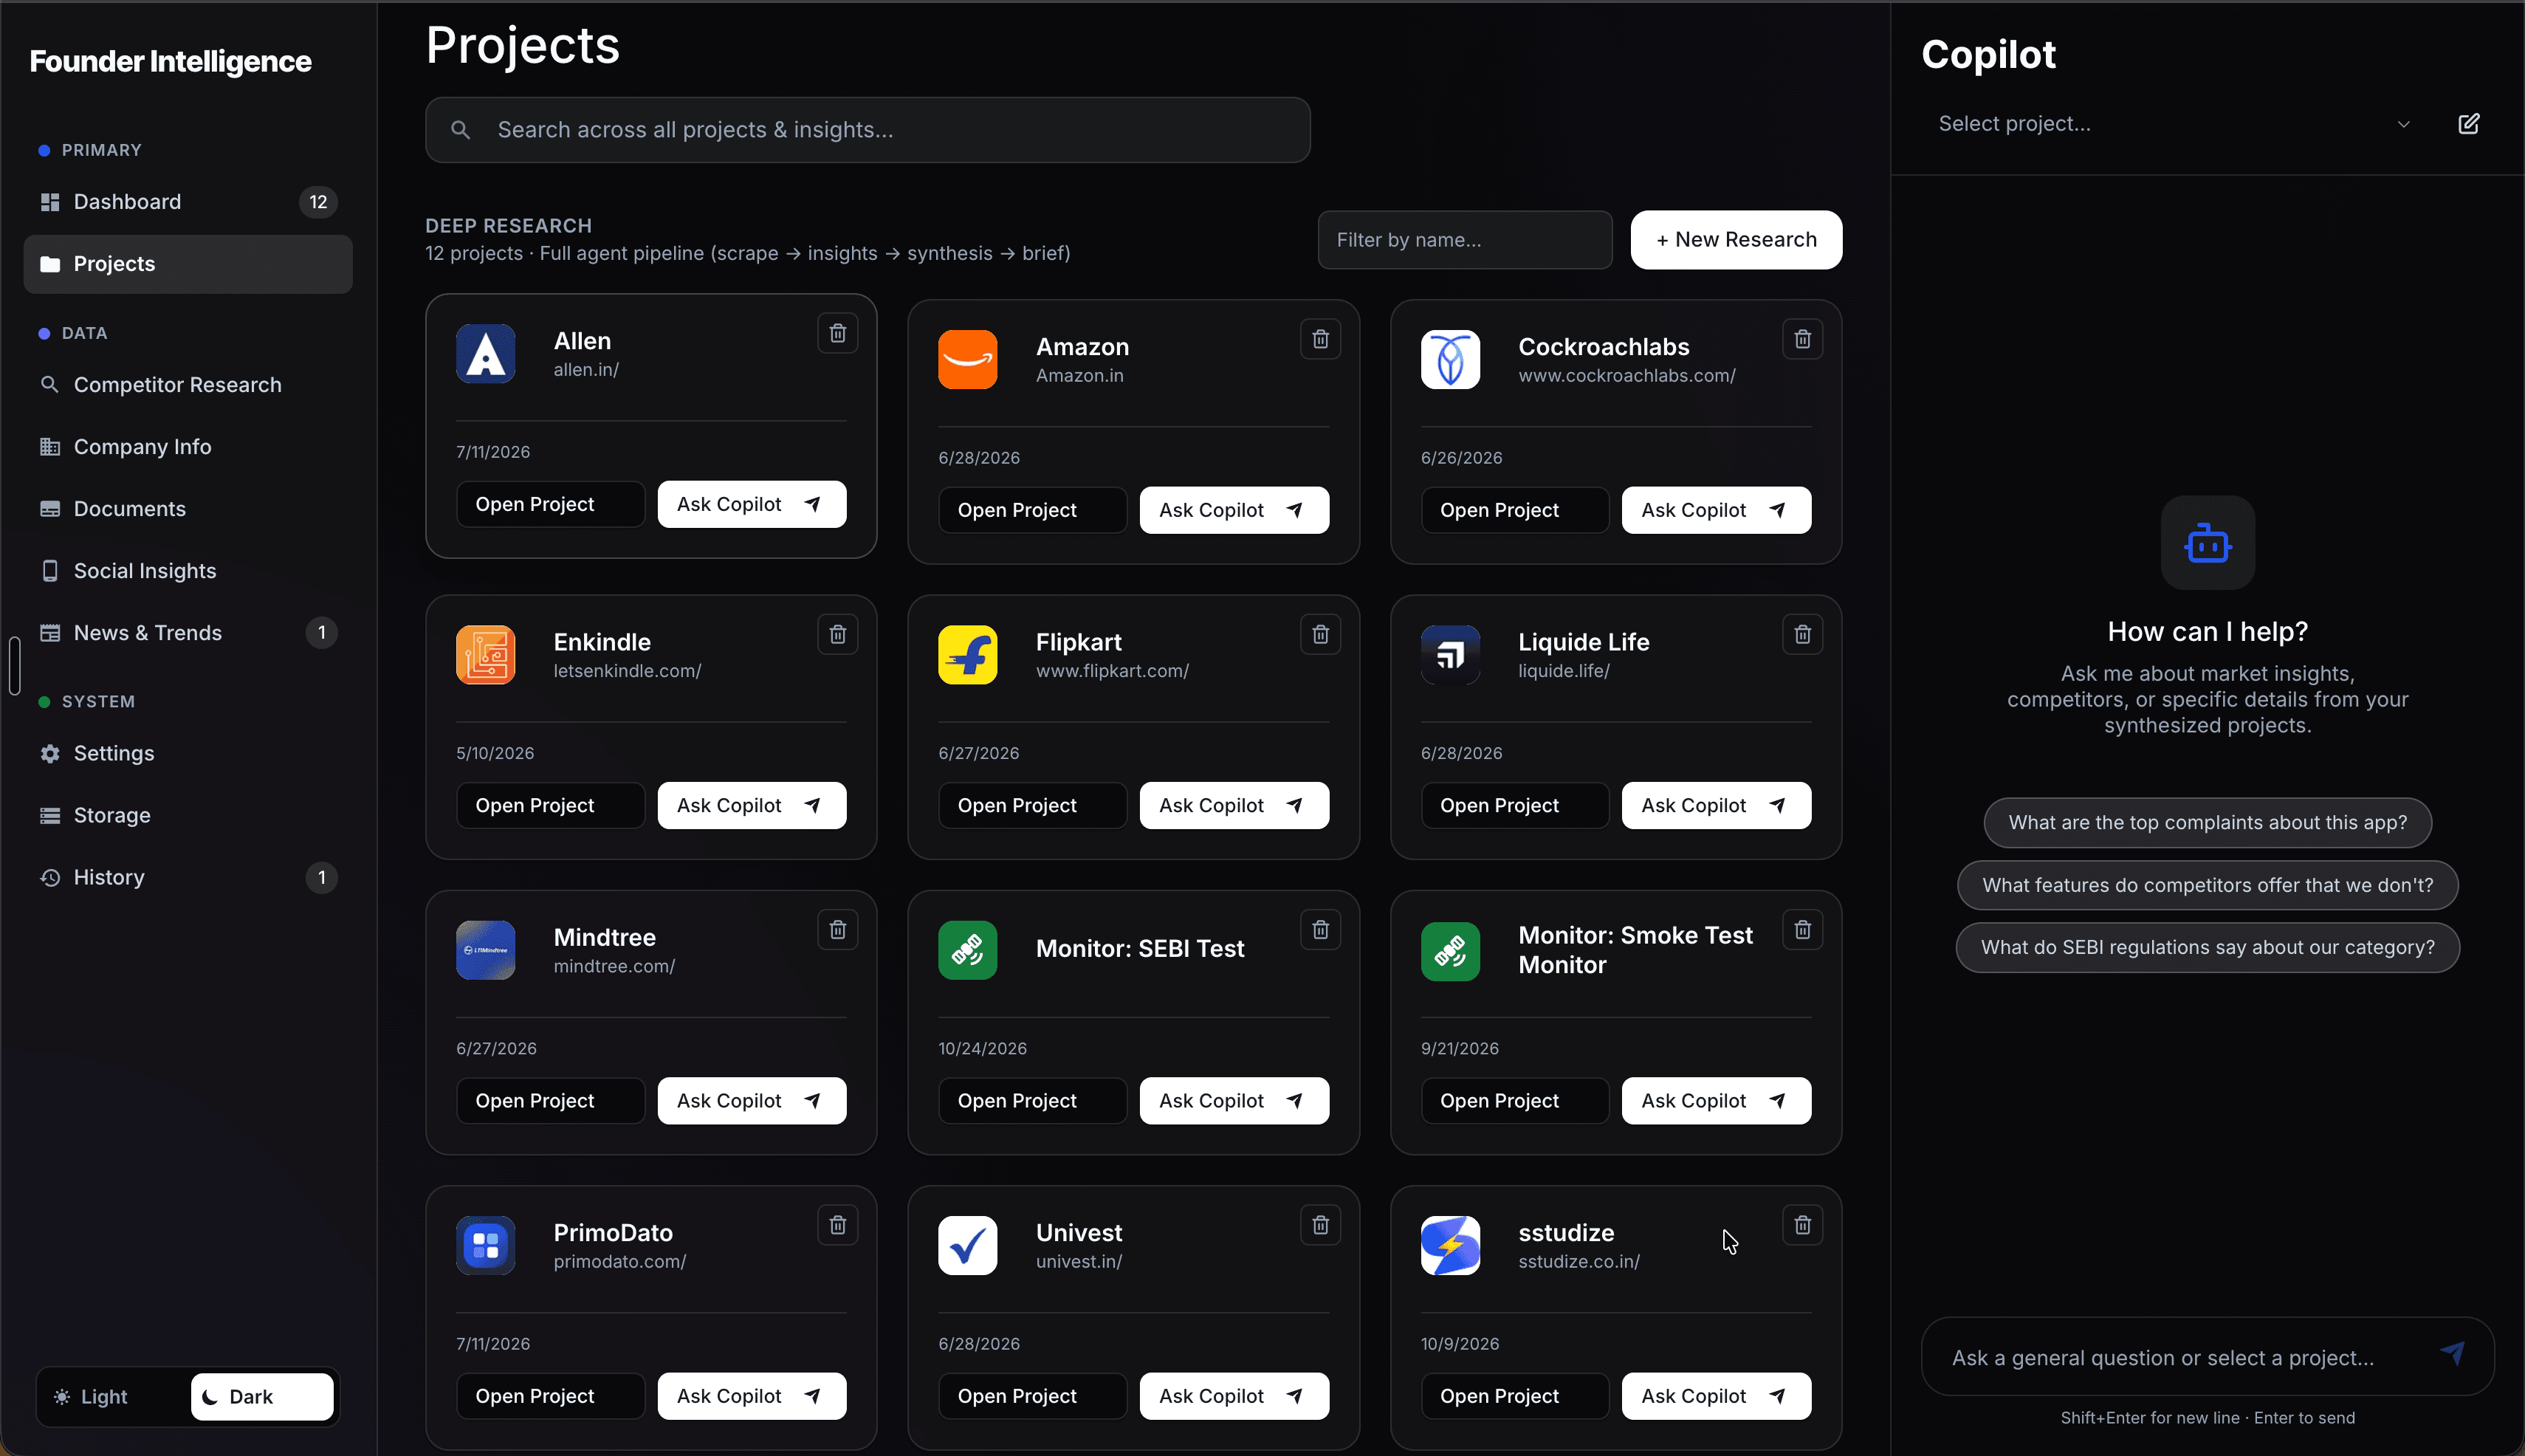Viewport: 2525px width, 1456px height.
Task: Open Documents in the sidebar
Action: pos(188,509)
